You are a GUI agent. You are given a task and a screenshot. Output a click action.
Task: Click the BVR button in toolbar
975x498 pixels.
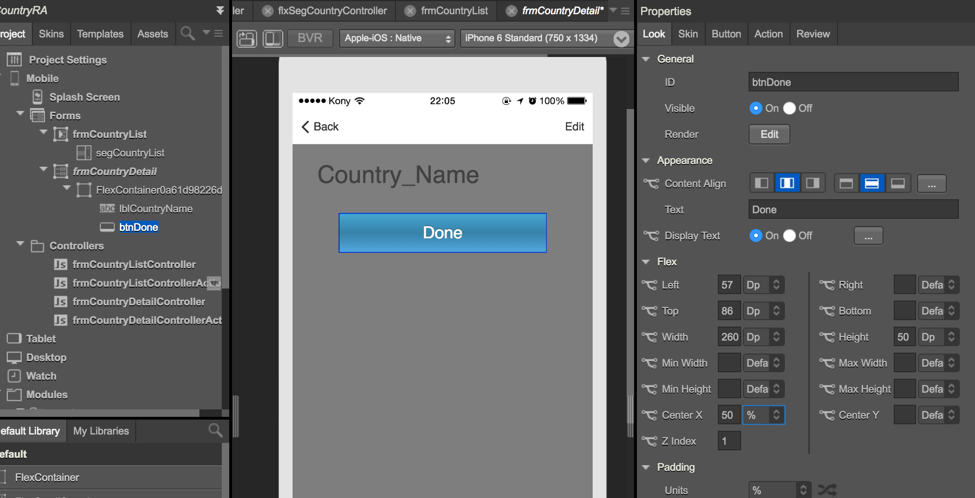[310, 39]
